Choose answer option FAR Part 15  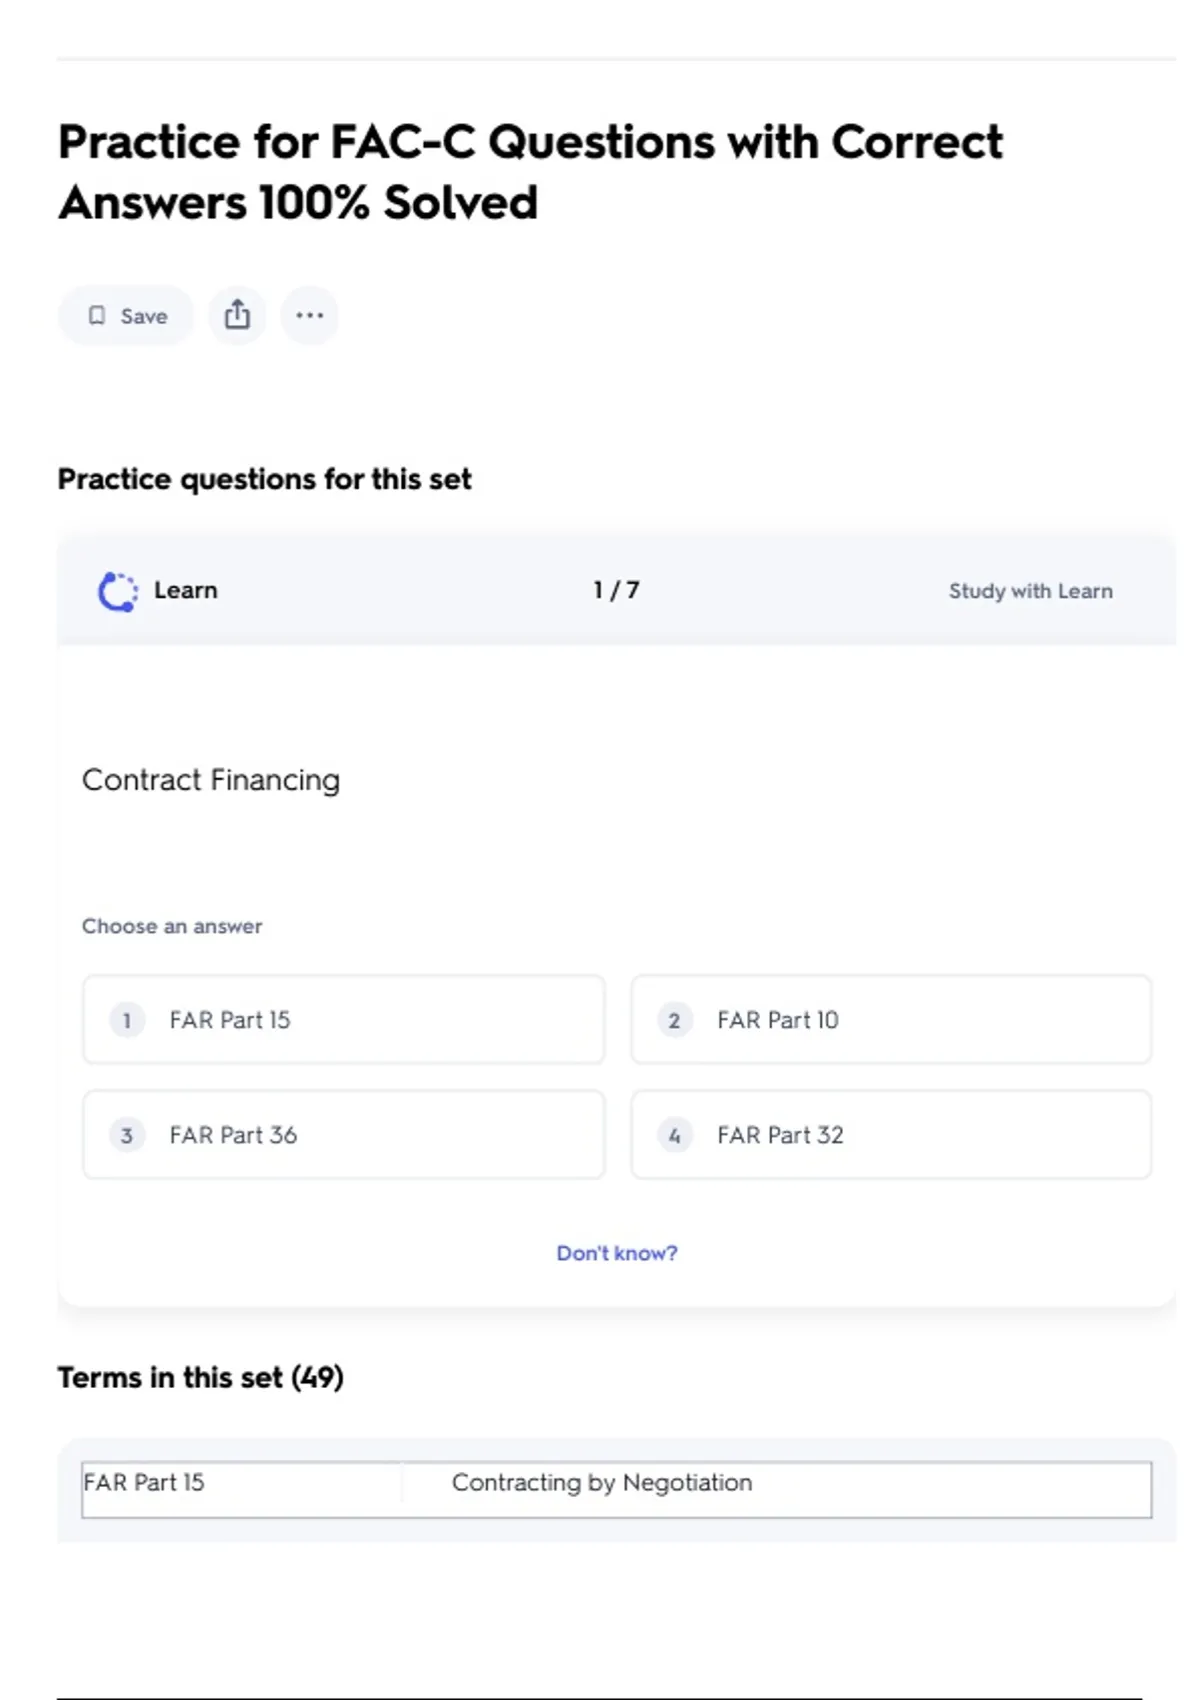coord(343,1020)
